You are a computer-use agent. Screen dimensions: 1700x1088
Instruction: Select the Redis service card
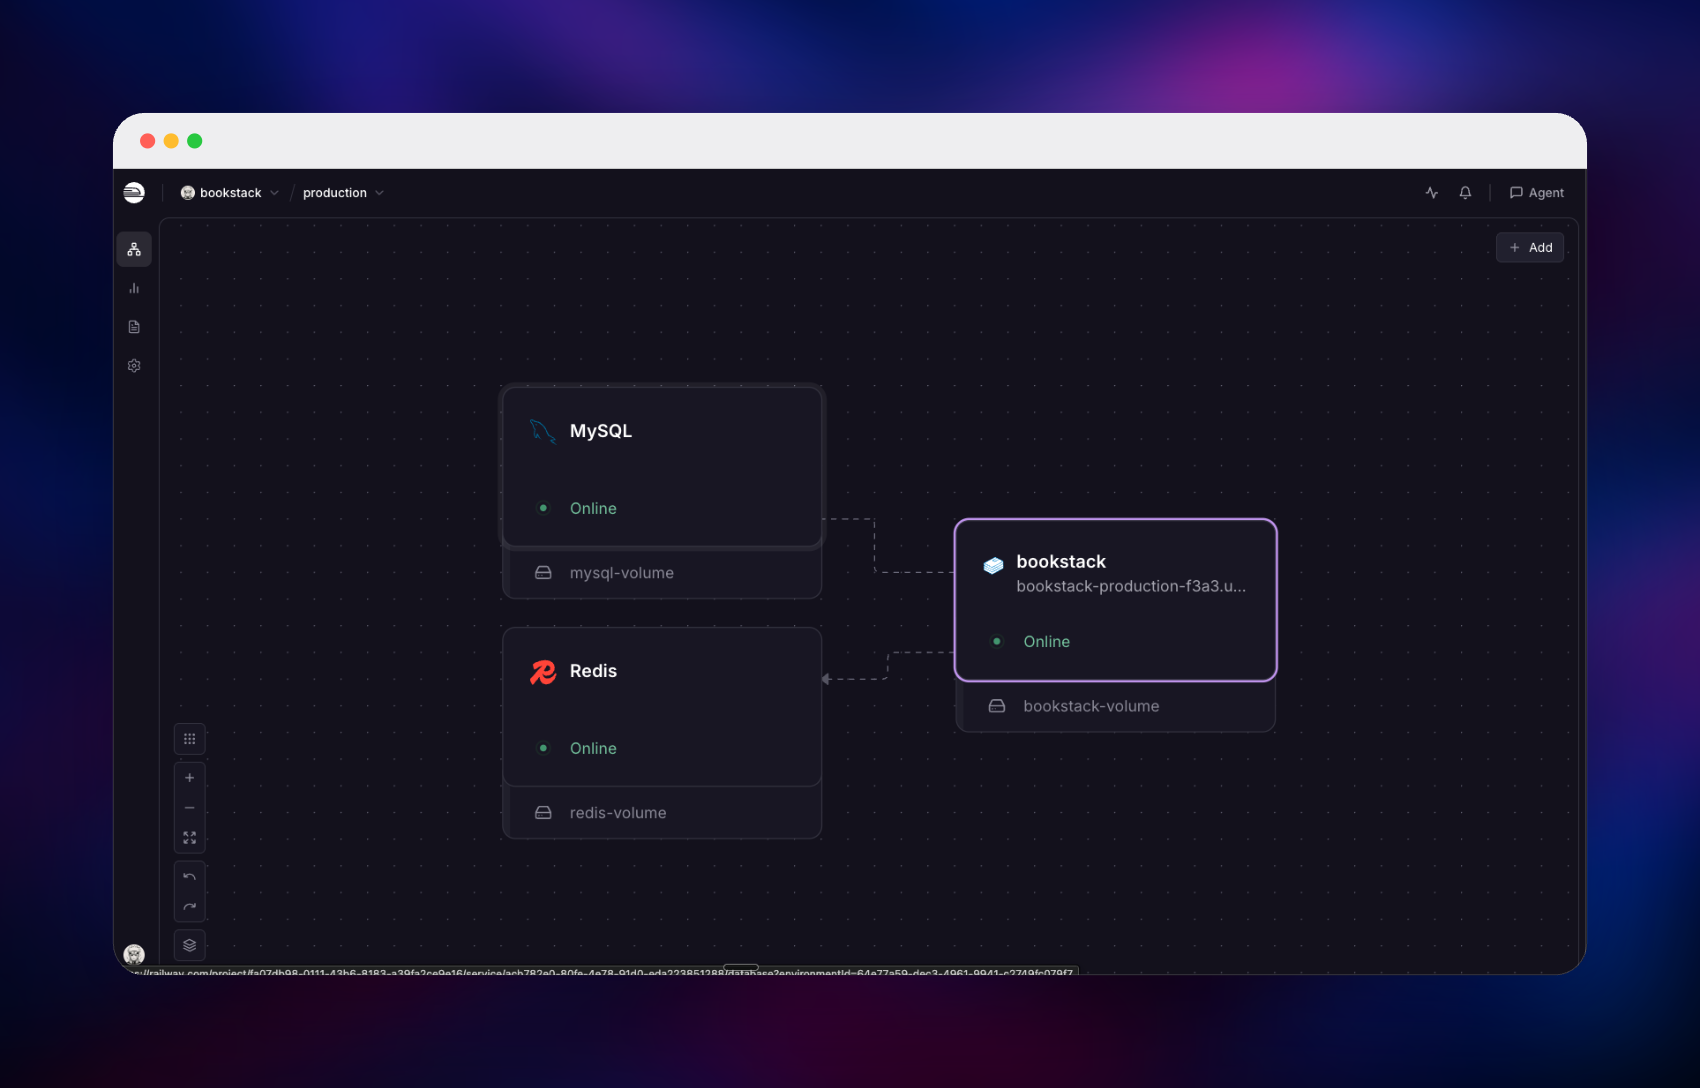pyautogui.click(x=662, y=707)
